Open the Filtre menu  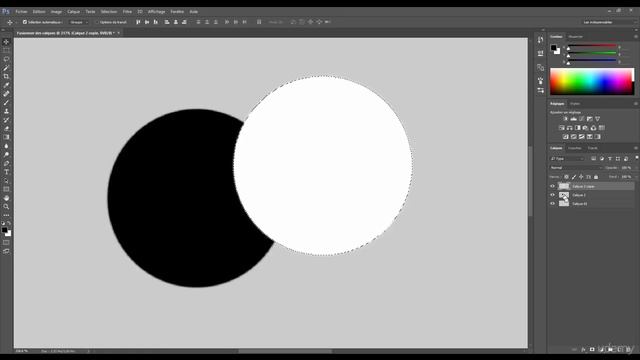tap(127, 12)
